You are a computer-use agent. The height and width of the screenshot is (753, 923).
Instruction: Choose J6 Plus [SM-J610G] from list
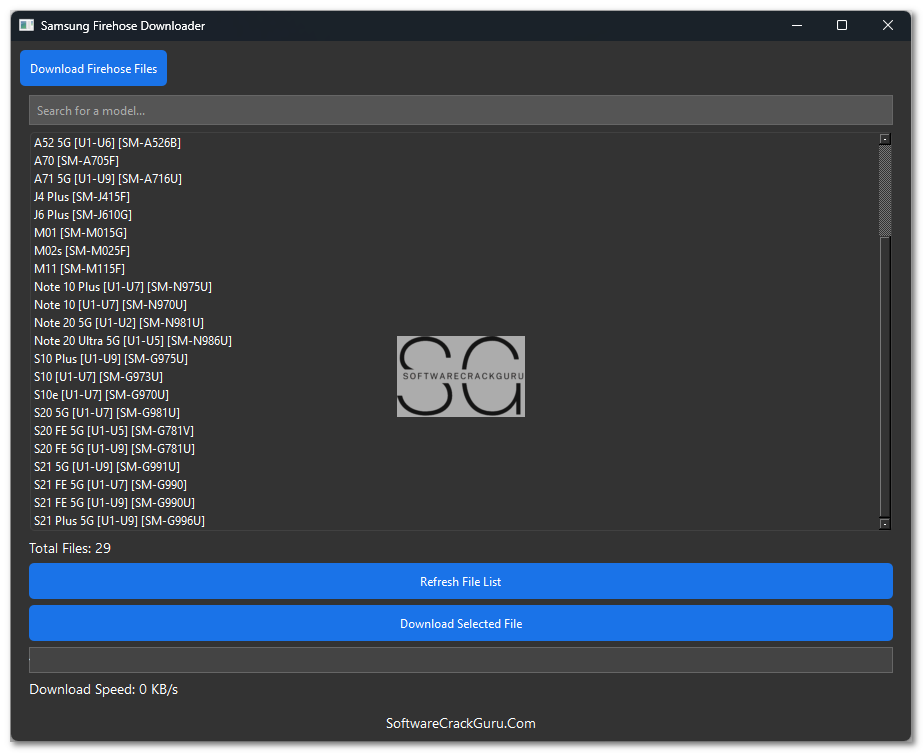pos(83,214)
